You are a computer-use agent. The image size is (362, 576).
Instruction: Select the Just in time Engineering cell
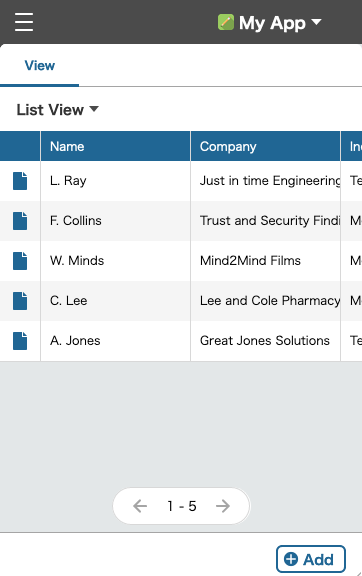[265, 181]
